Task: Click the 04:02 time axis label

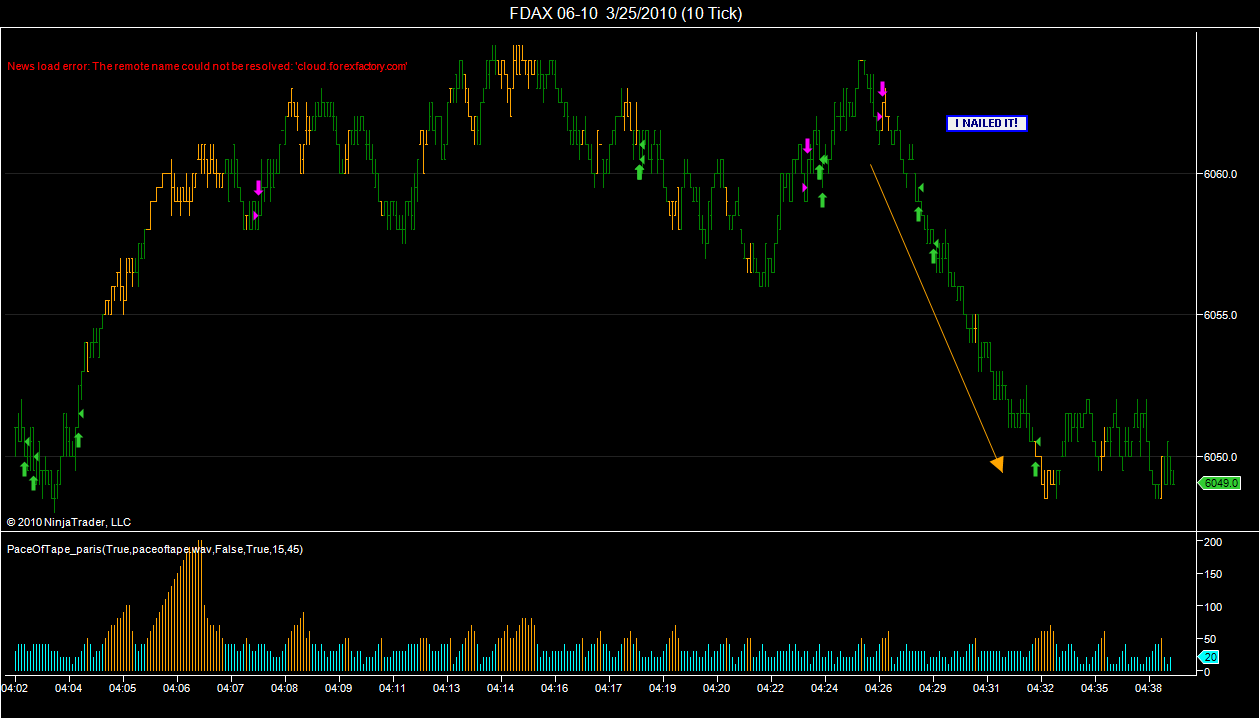Action: click(x=15, y=688)
